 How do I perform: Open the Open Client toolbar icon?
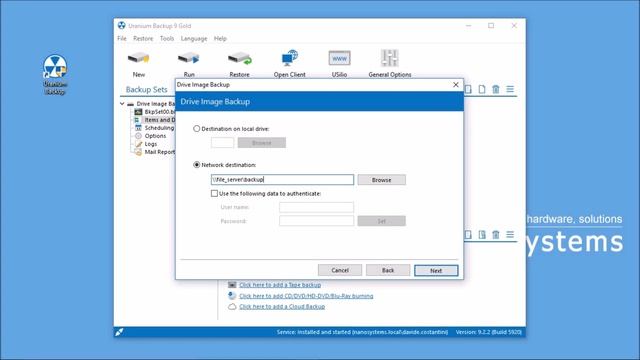[x=289, y=58]
